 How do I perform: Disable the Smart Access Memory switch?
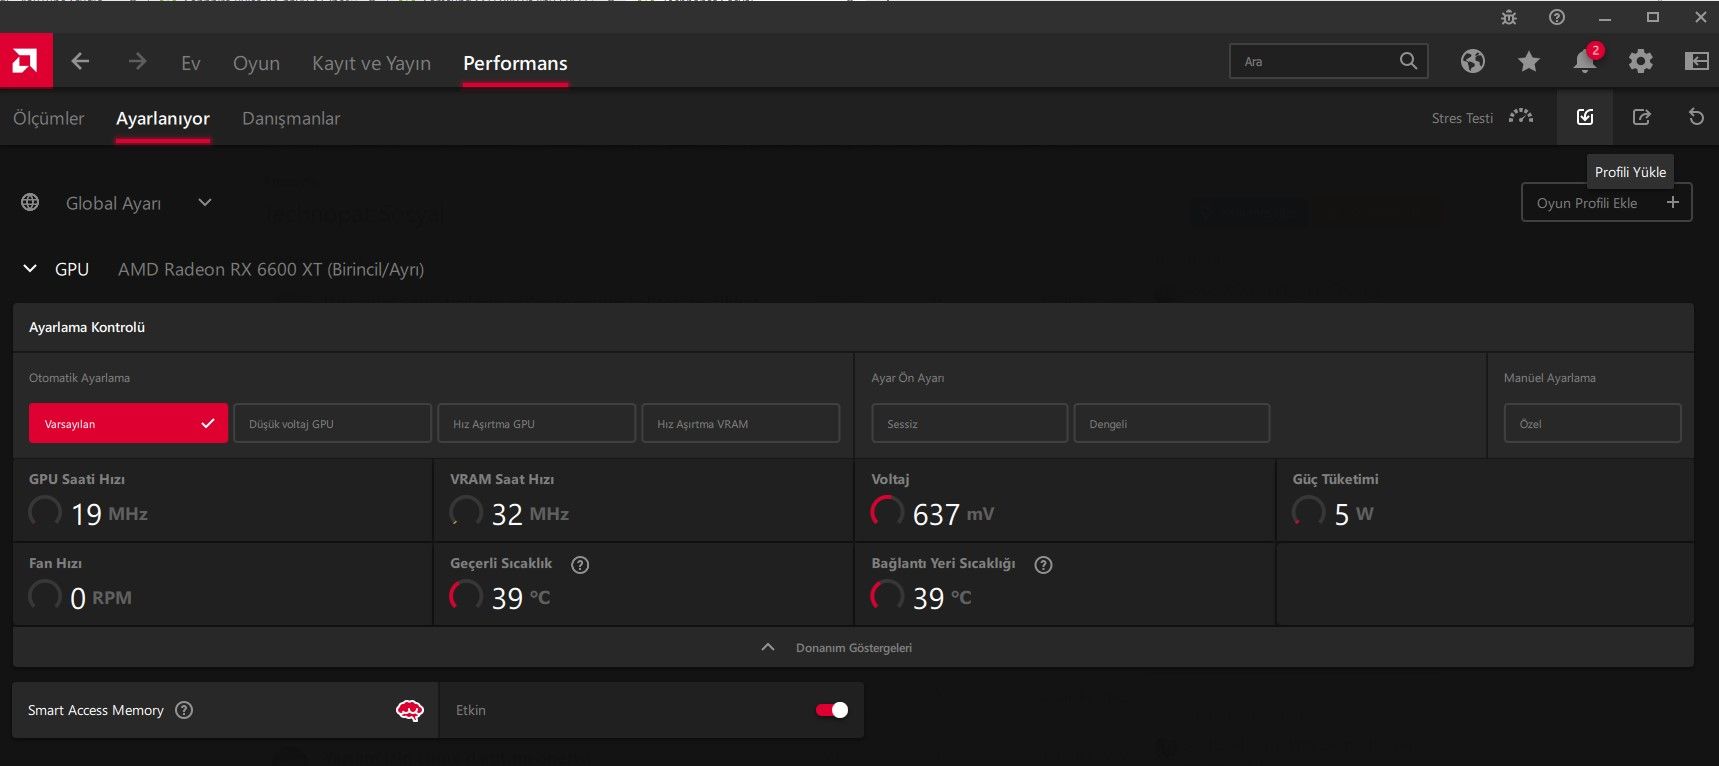pyautogui.click(x=832, y=710)
